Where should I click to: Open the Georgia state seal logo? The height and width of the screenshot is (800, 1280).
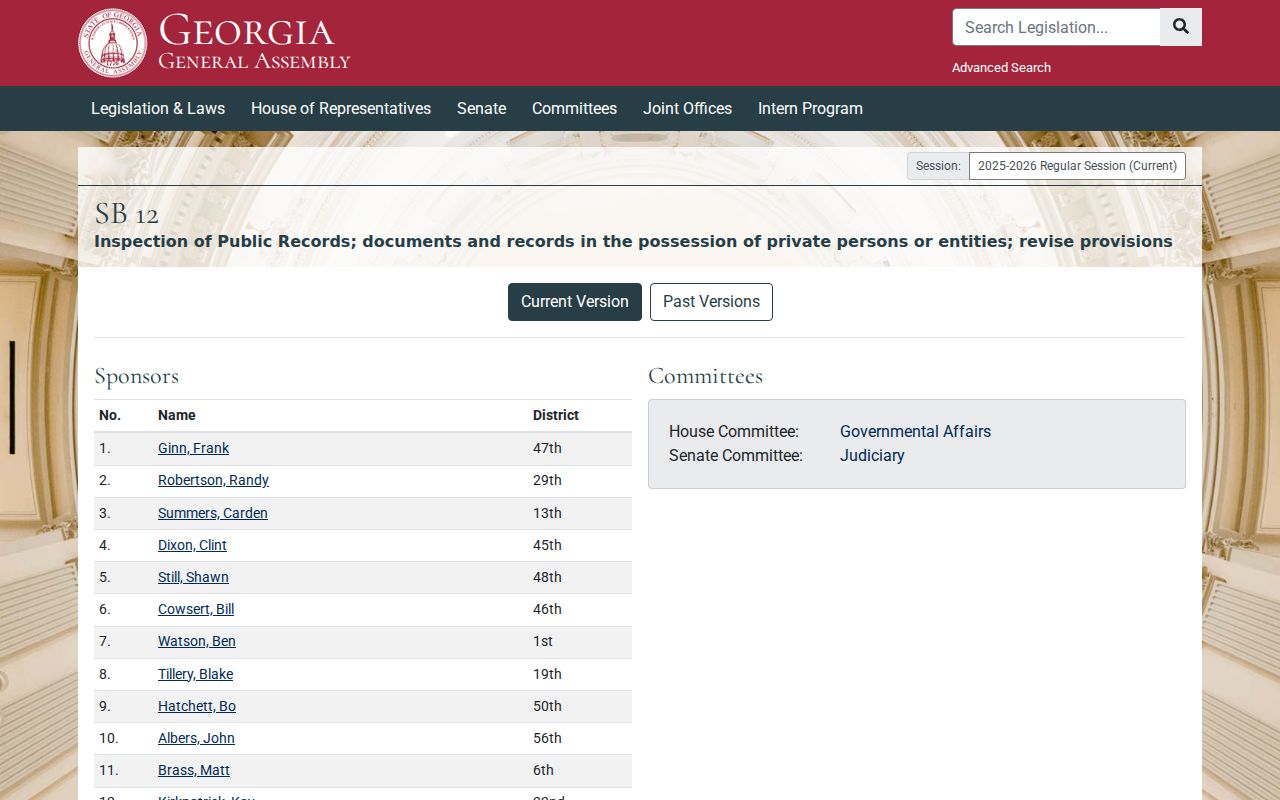click(113, 43)
